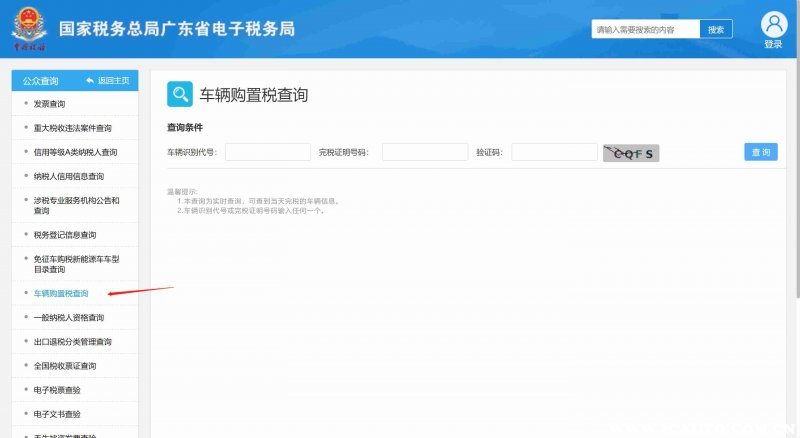Click the 完税证明号码 input field
Screen dimensions: 800x438
coord(425,152)
